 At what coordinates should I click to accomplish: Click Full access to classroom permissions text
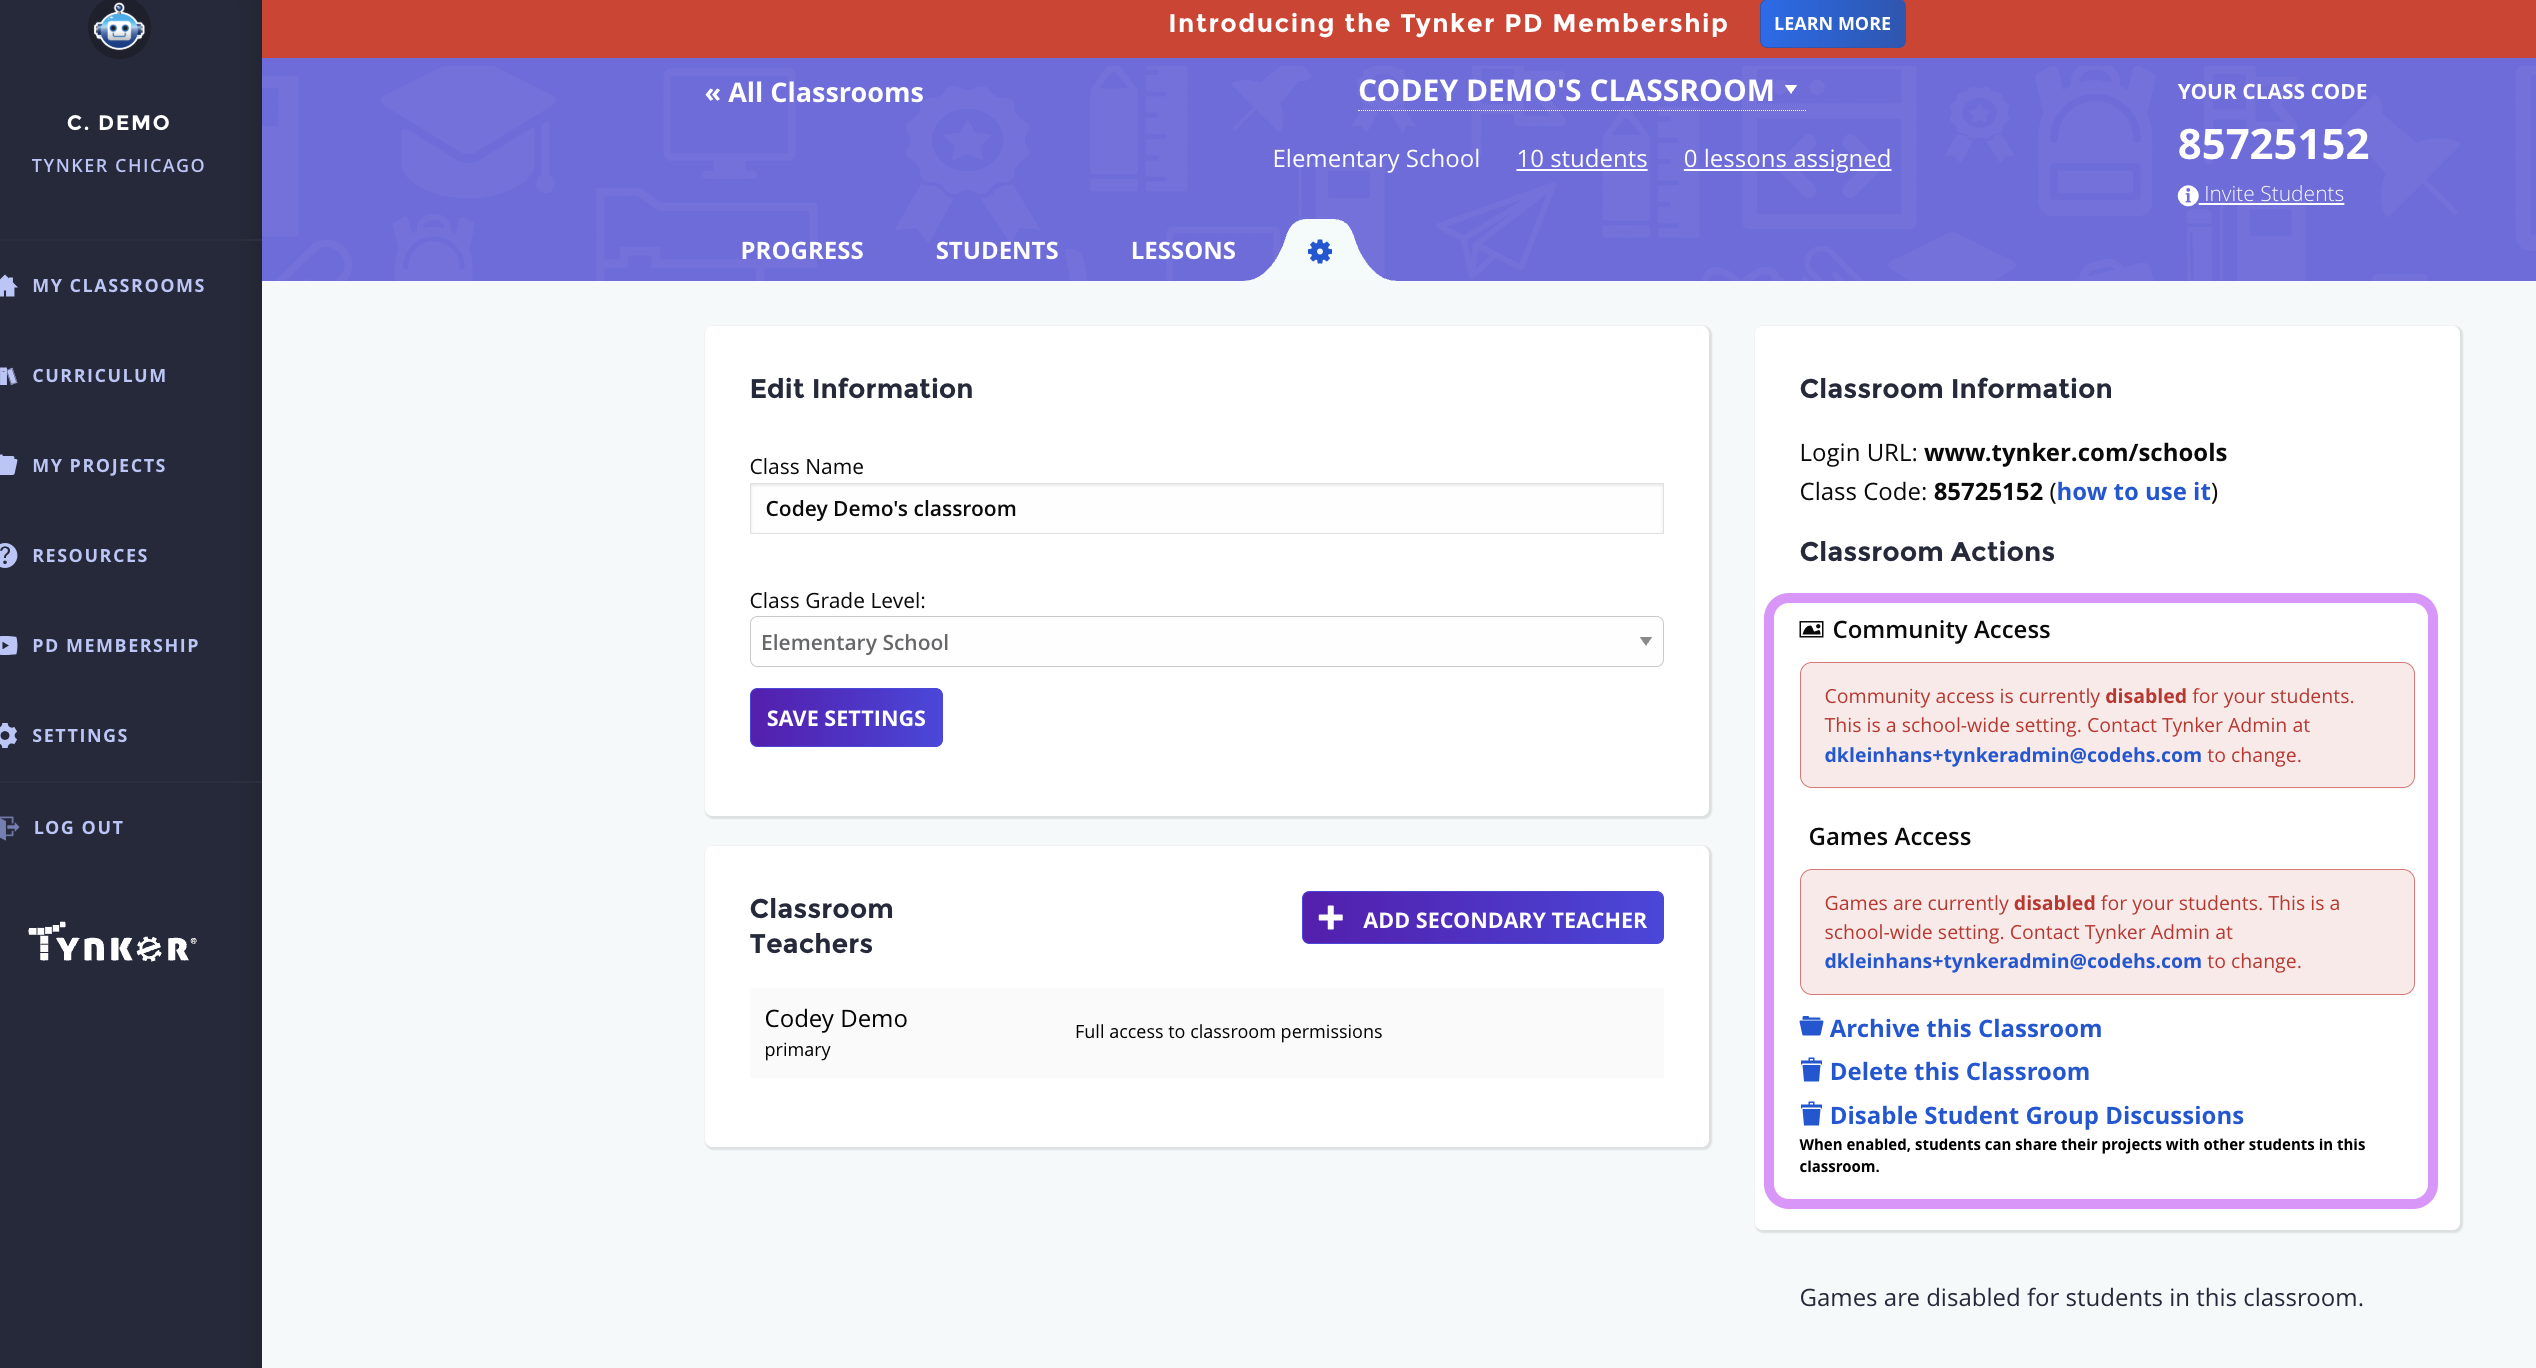click(1228, 1031)
